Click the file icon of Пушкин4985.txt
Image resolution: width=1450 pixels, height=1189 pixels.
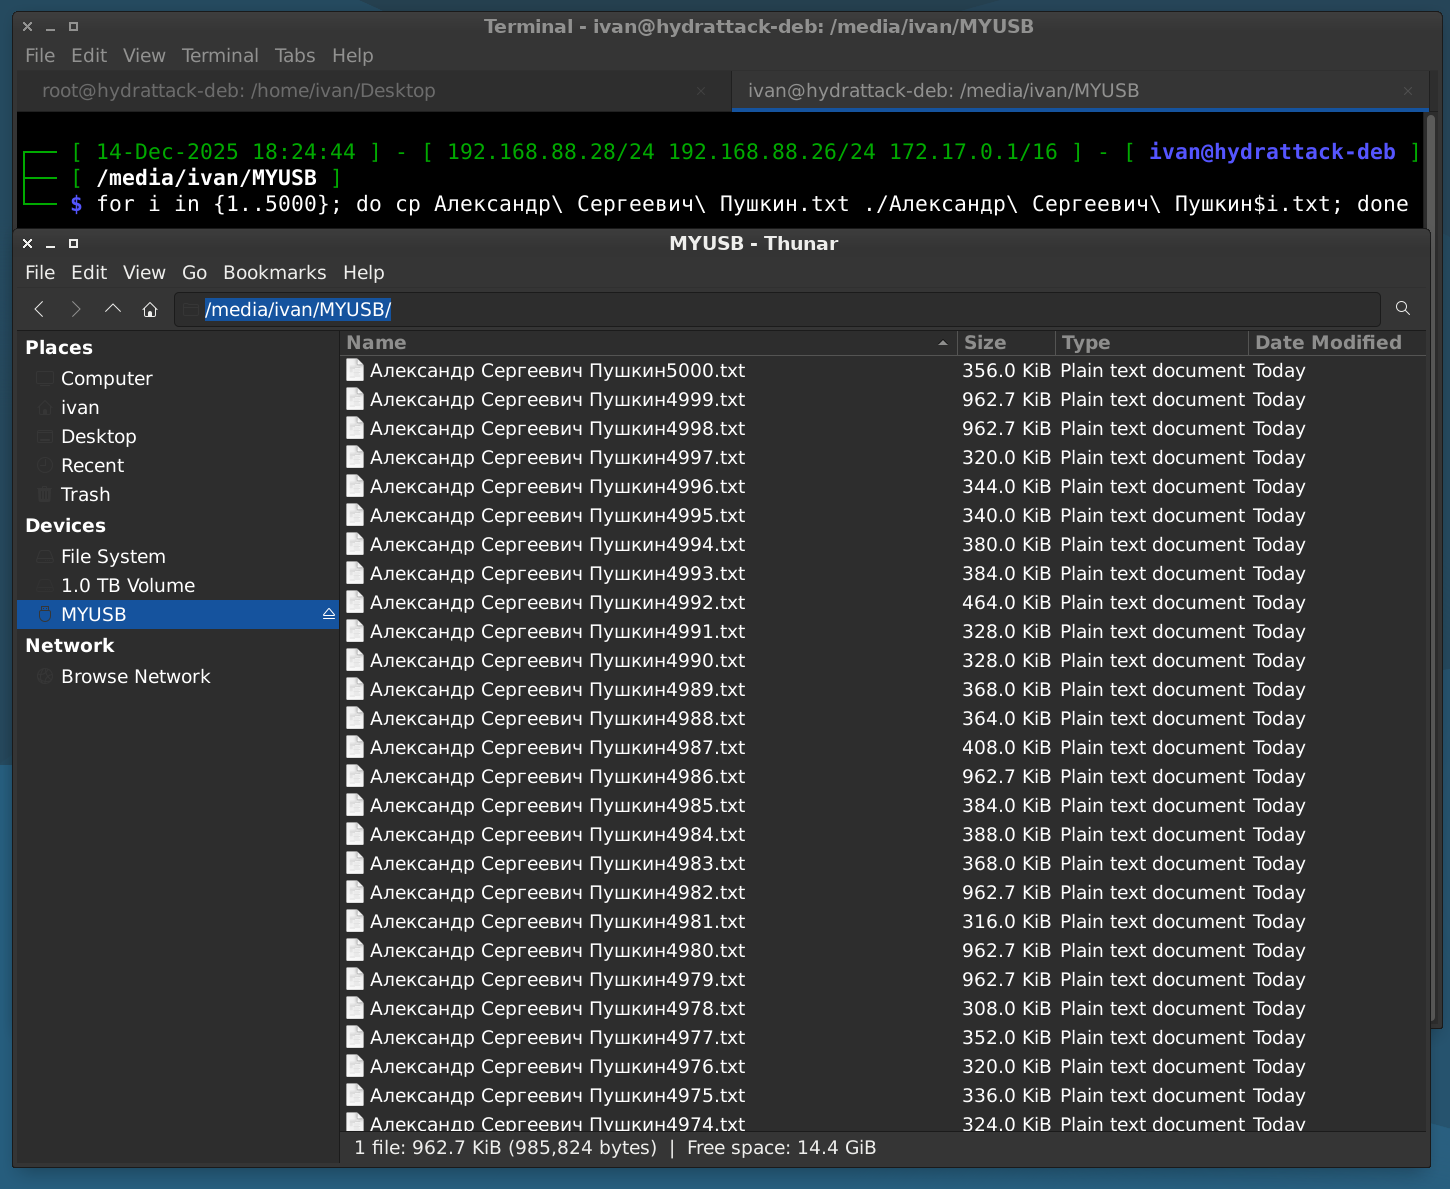[x=354, y=805]
